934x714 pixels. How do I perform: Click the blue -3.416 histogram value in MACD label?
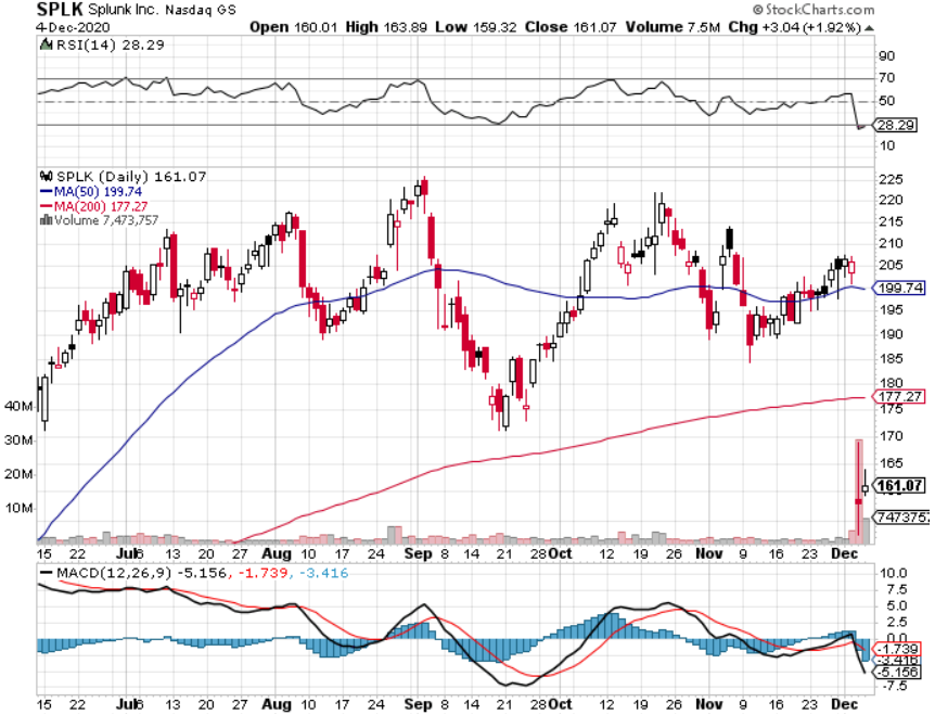(x=323, y=573)
